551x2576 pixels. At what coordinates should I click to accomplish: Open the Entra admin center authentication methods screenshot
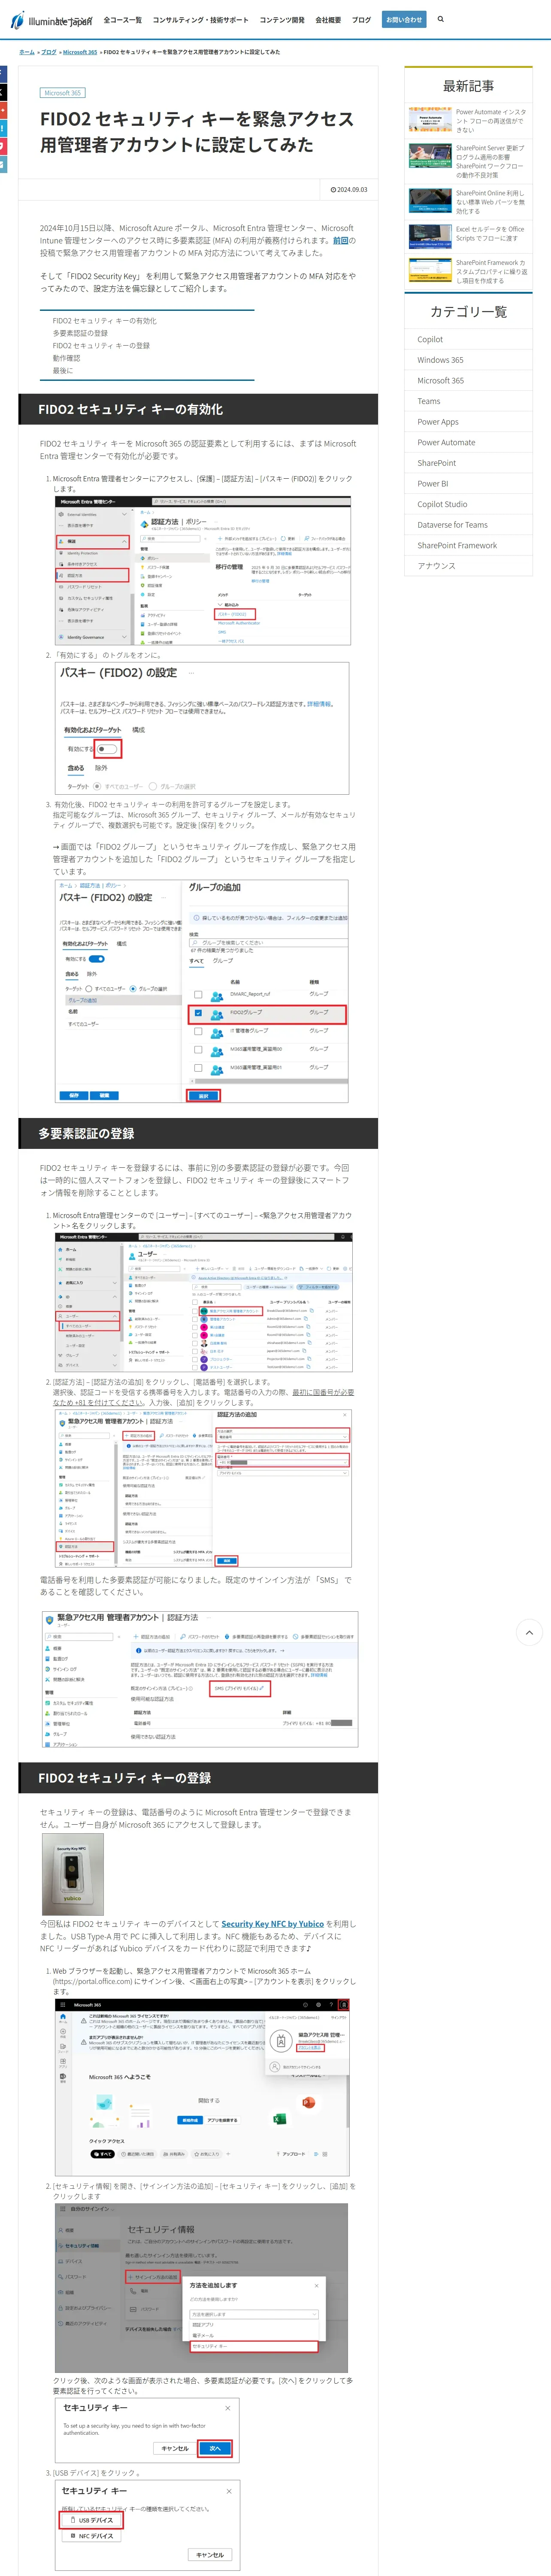point(202,570)
